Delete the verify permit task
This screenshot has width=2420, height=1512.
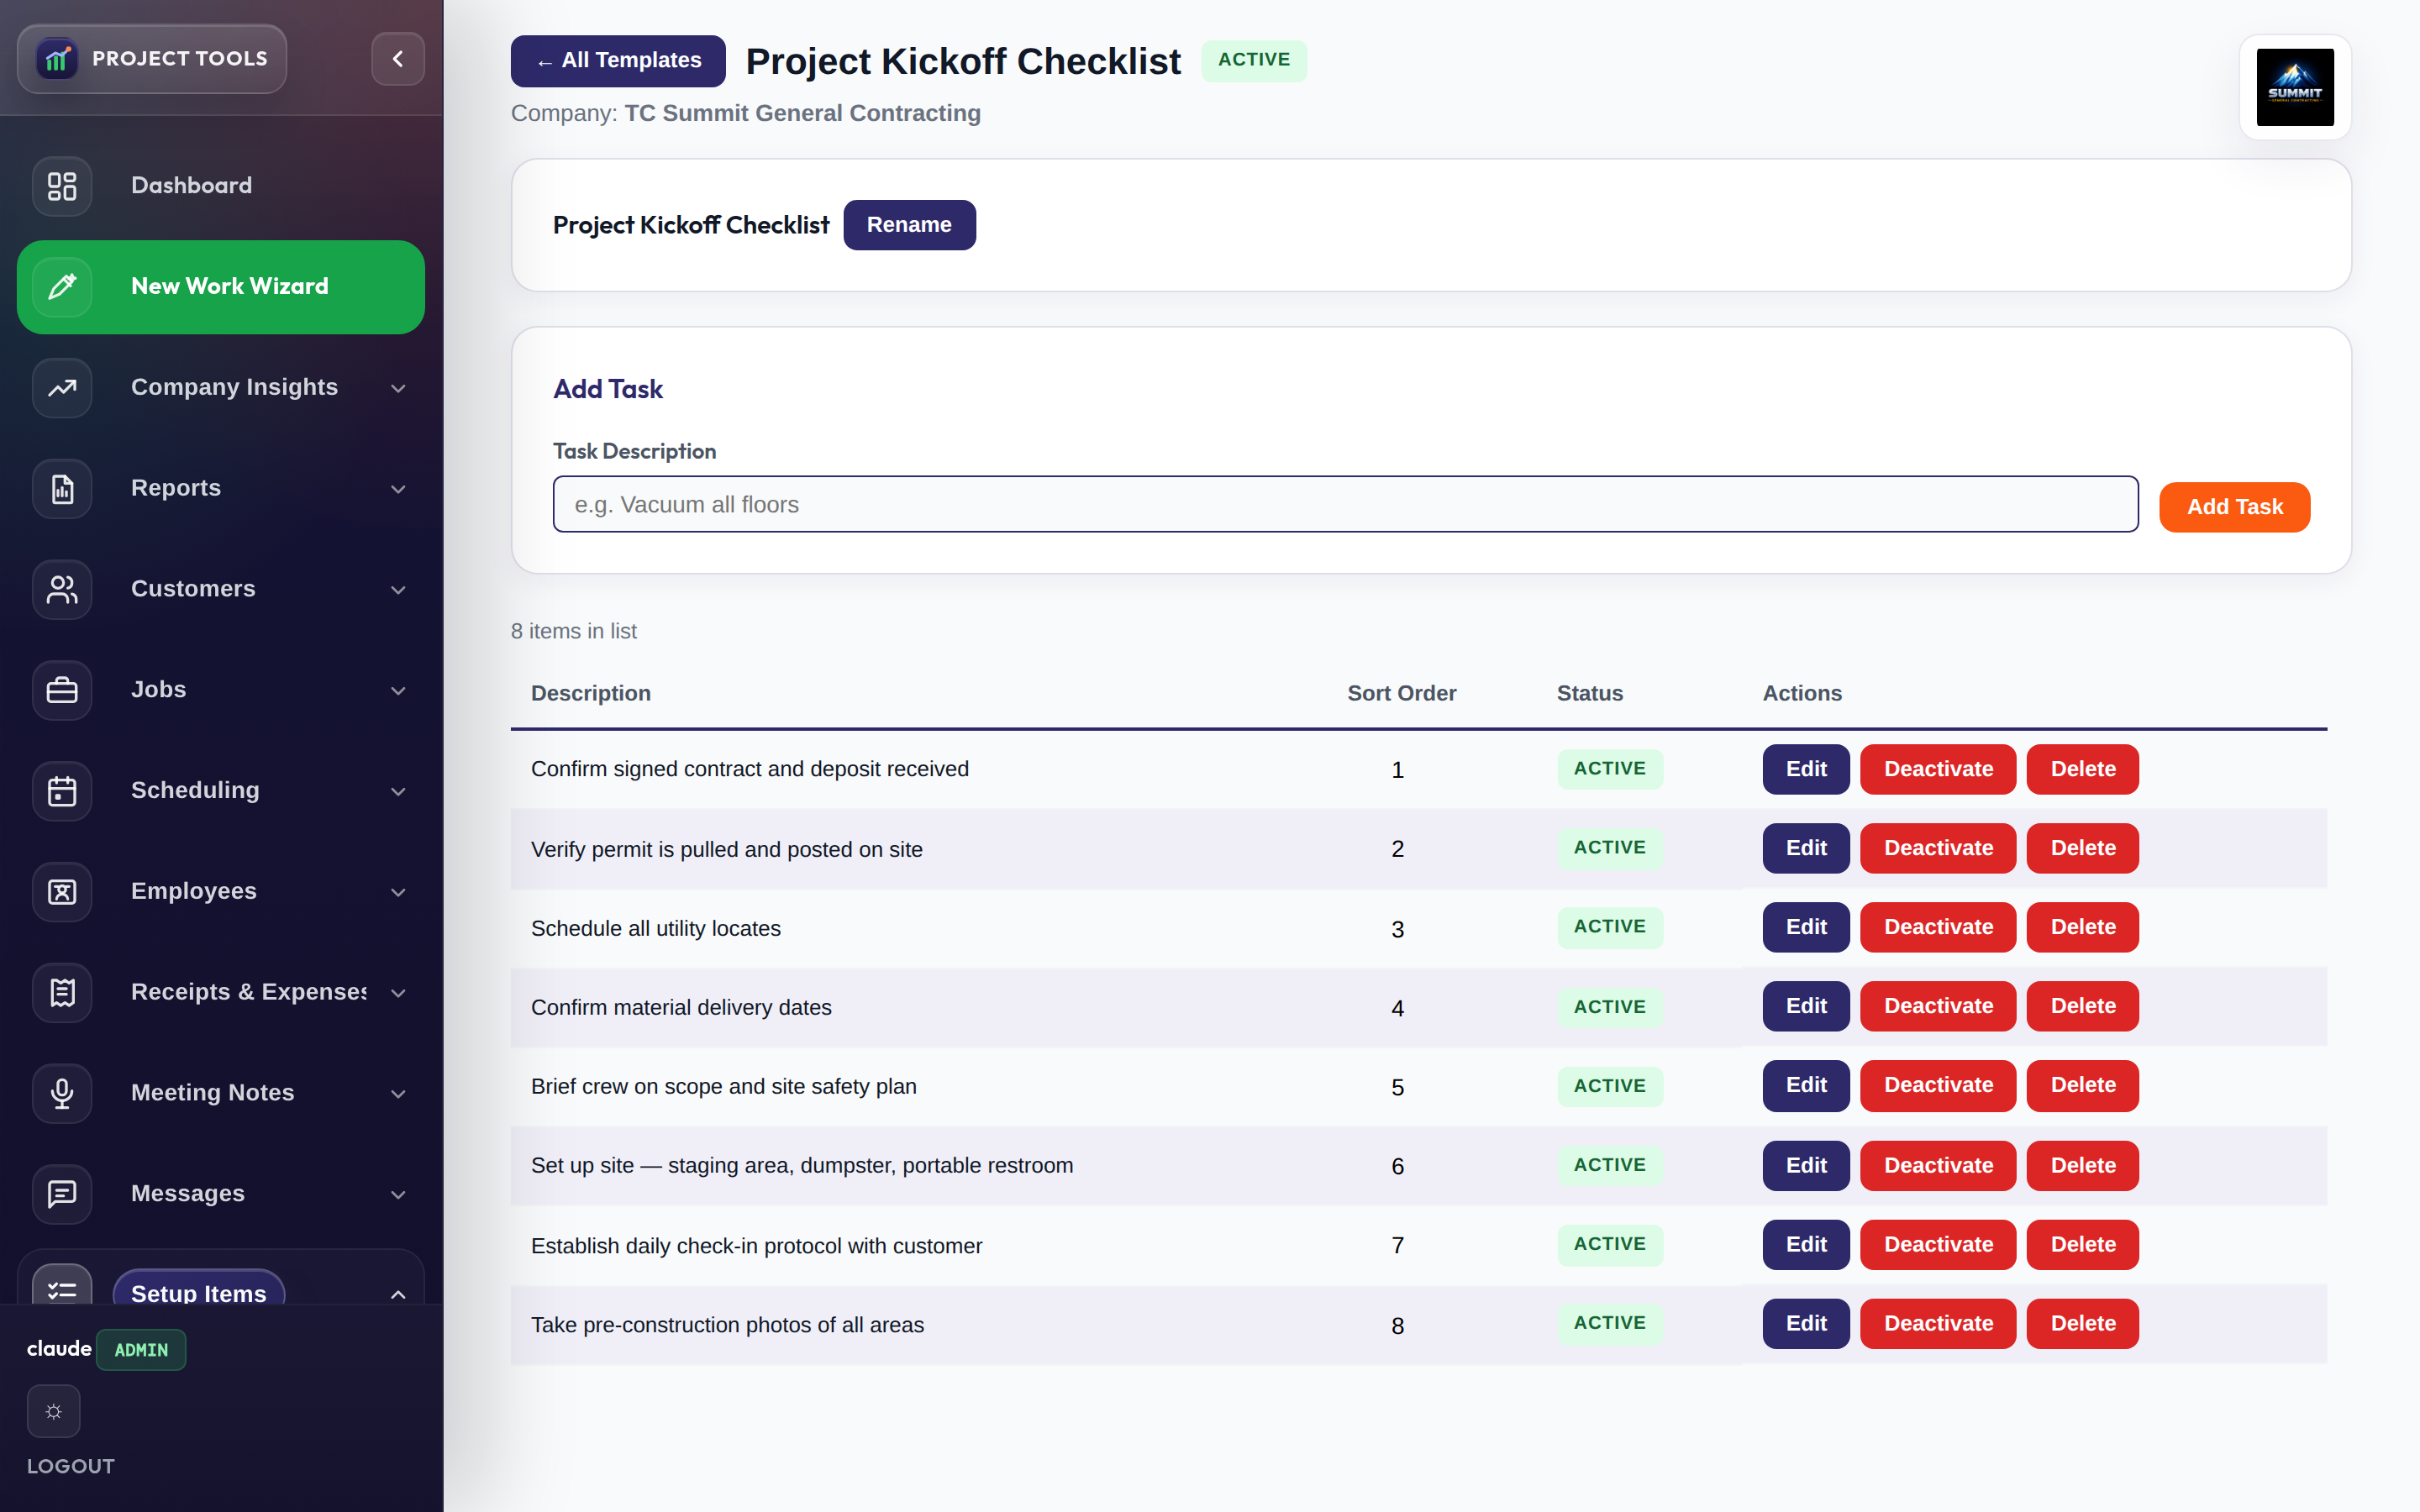coord(2083,848)
